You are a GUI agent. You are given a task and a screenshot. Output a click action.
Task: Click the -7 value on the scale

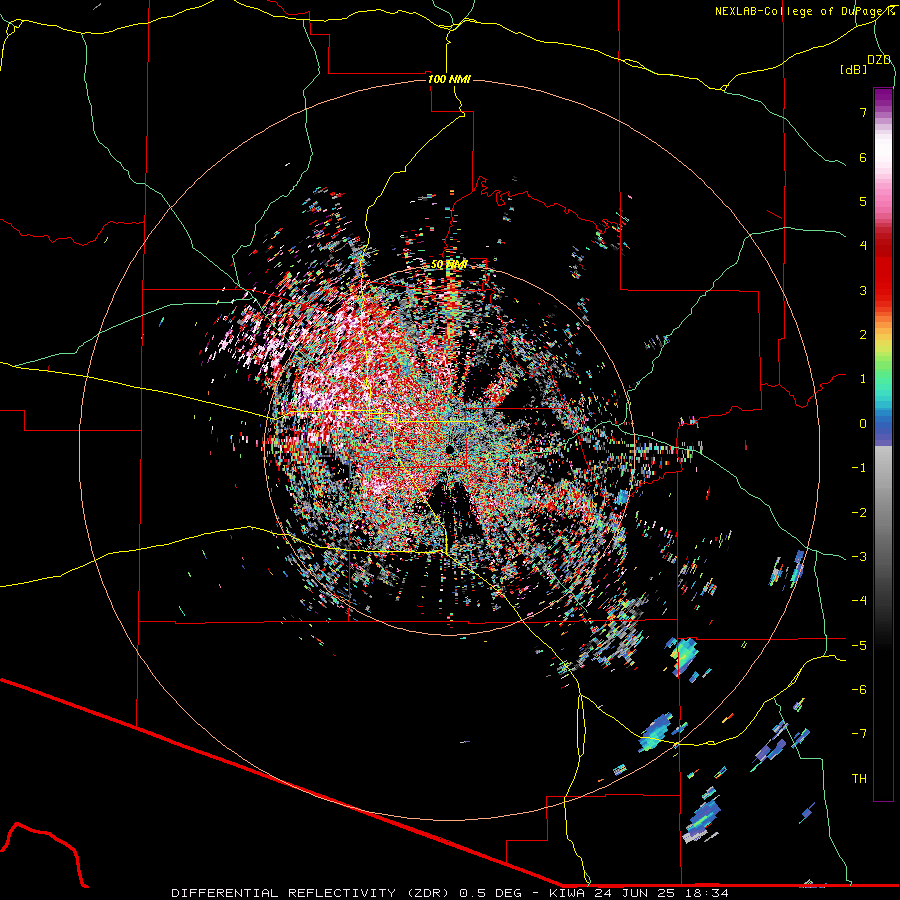coord(859,734)
